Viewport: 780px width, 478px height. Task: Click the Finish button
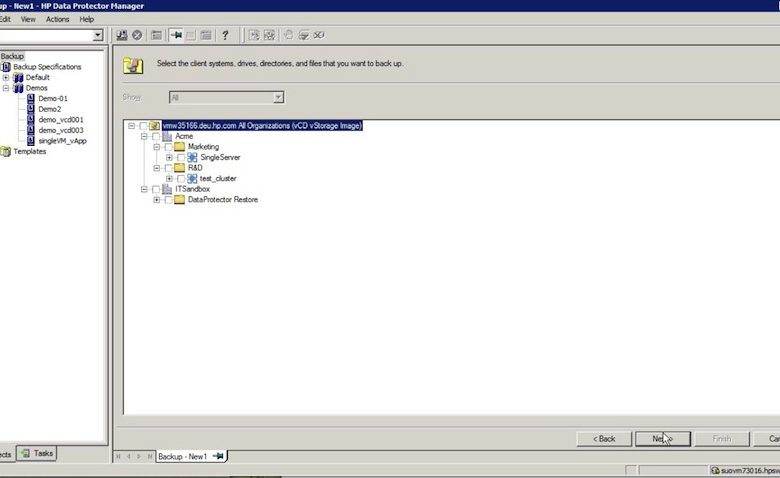[722, 439]
